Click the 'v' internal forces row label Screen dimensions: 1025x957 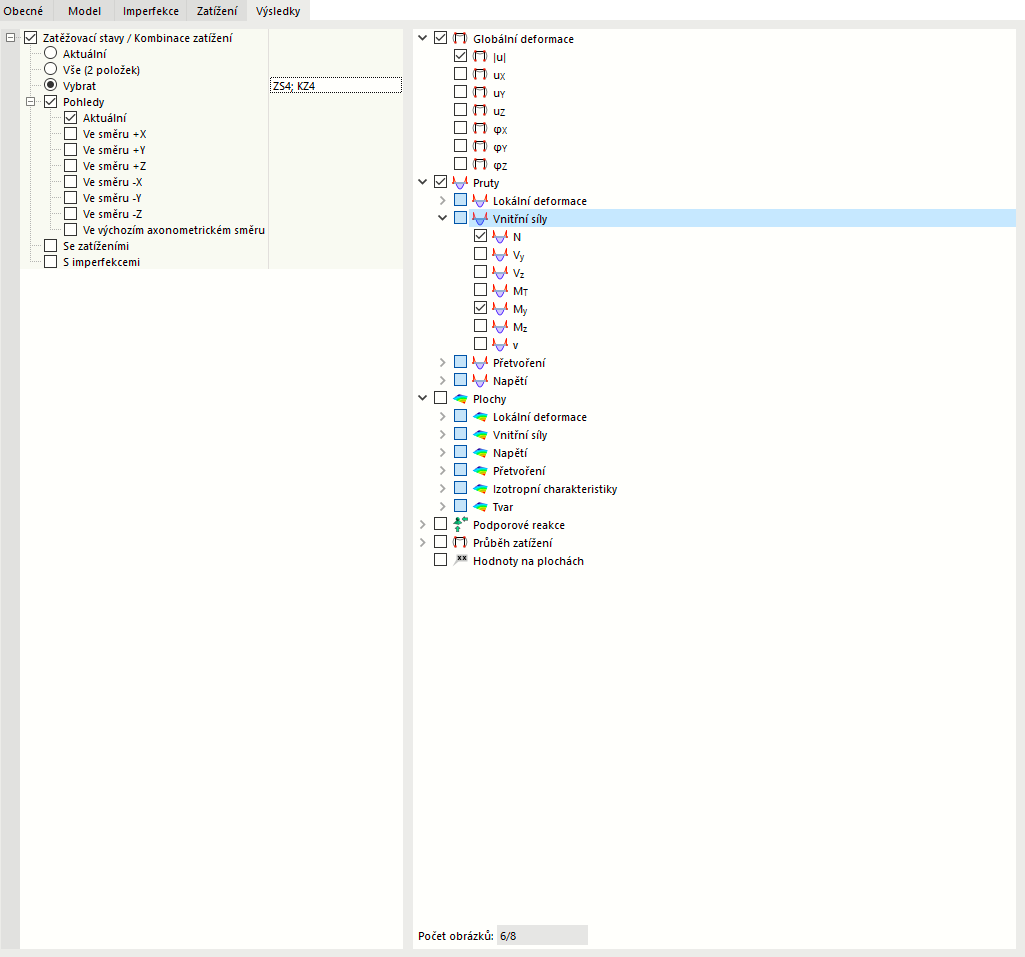516,345
